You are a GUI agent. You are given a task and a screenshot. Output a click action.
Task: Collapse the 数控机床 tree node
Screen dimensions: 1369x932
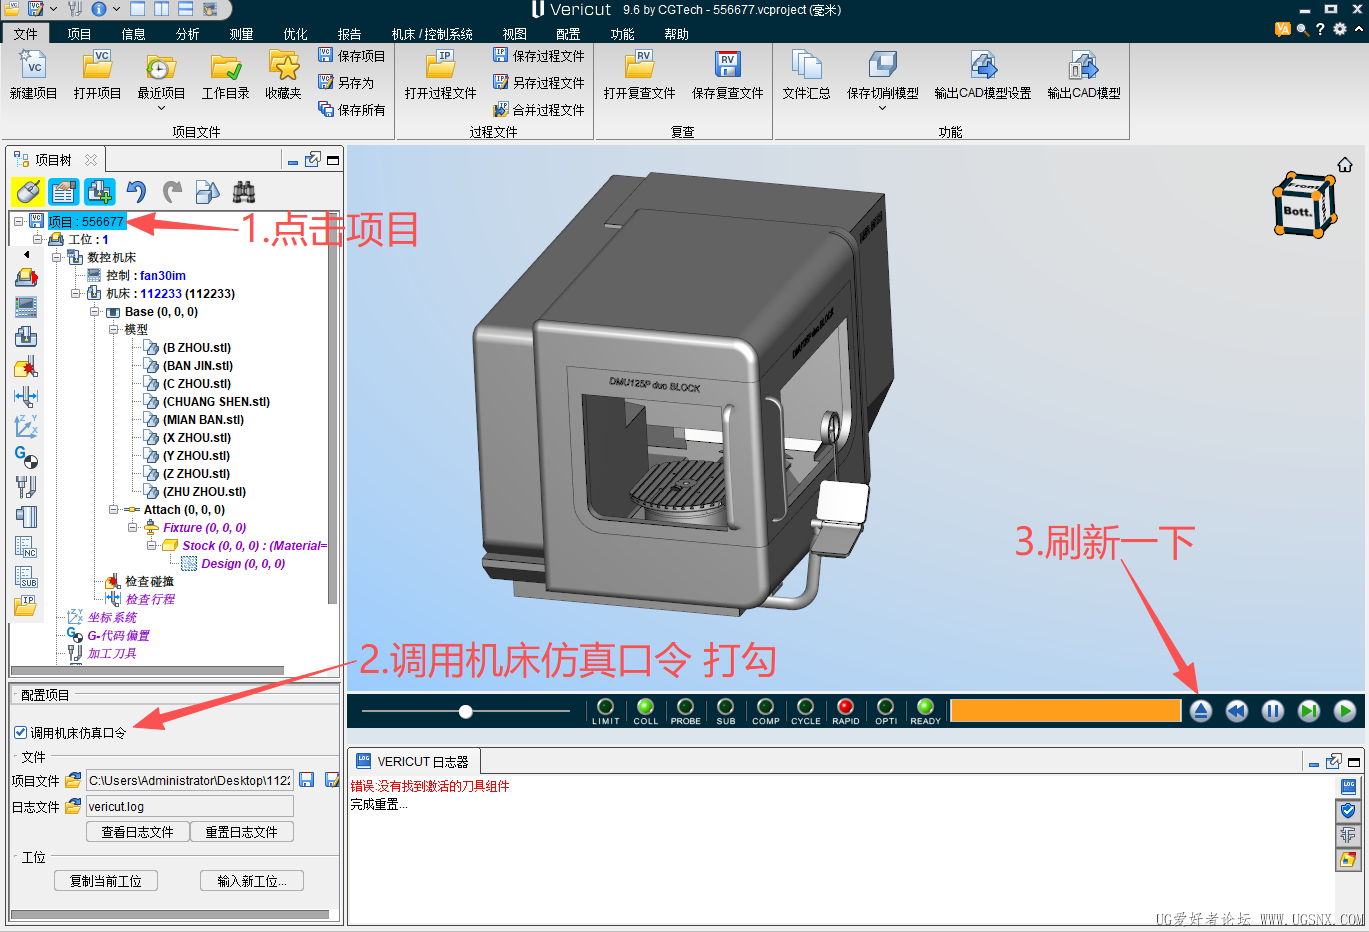pos(57,257)
